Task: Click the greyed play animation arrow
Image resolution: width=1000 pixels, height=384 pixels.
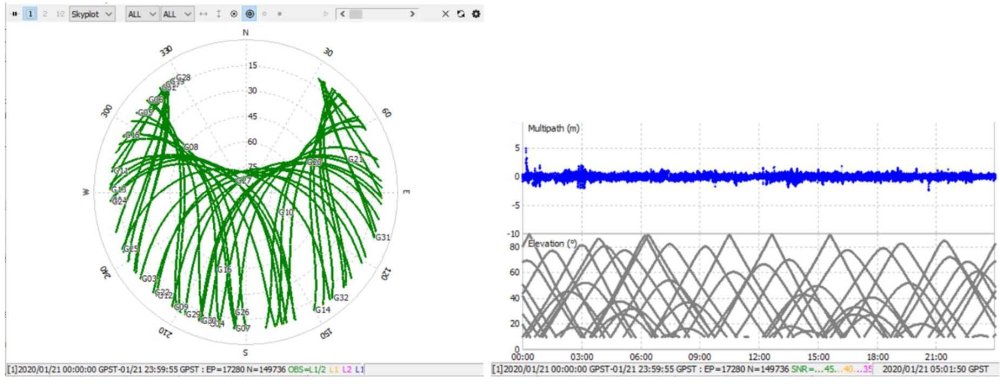Action: point(326,13)
